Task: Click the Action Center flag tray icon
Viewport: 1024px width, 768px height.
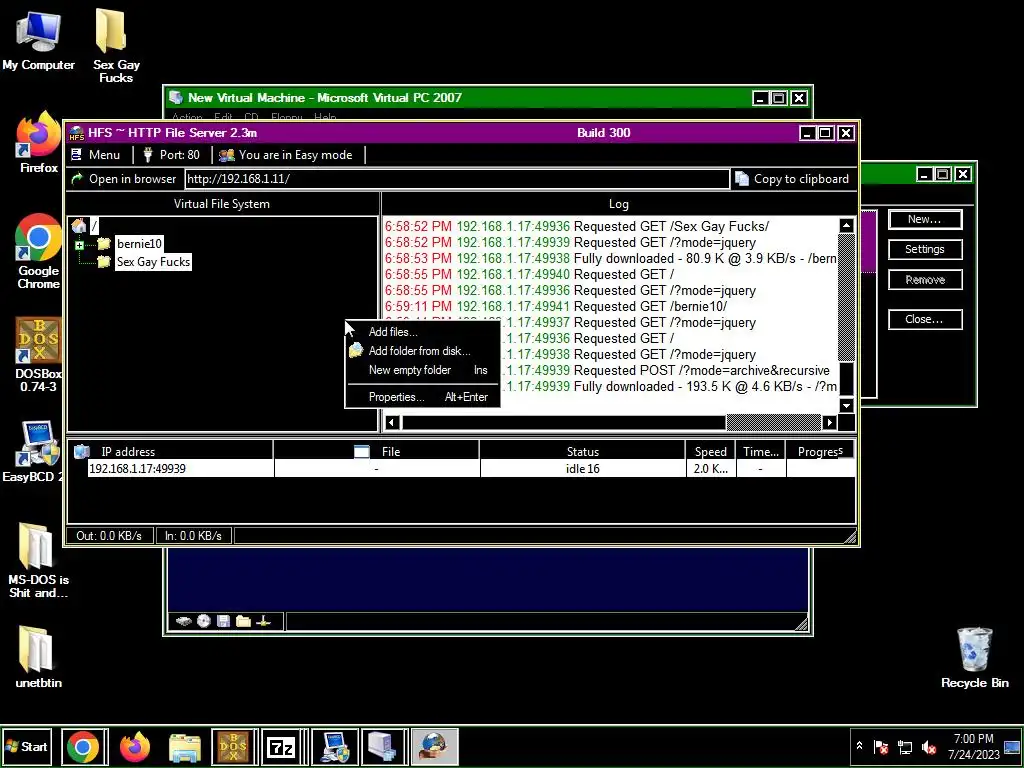Action: pyautogui.click(x=880, y=747)
